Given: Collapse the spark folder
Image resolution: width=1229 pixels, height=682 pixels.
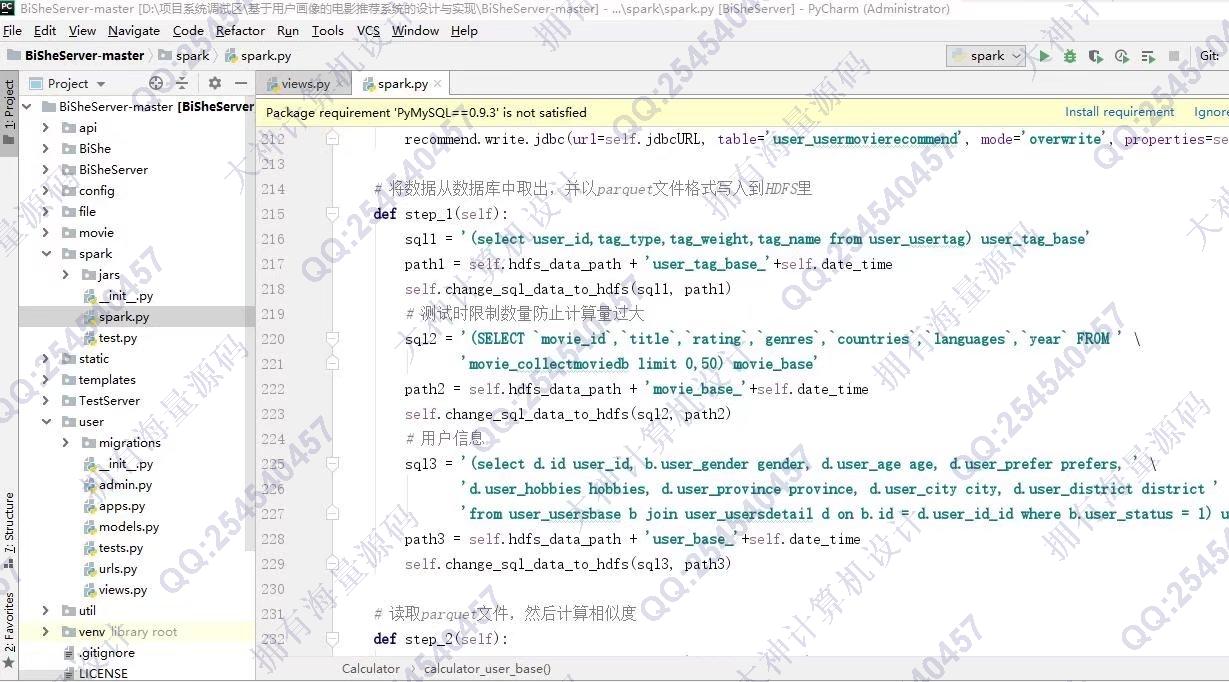Looking at the screenshot, I should [x=46, y=254].
